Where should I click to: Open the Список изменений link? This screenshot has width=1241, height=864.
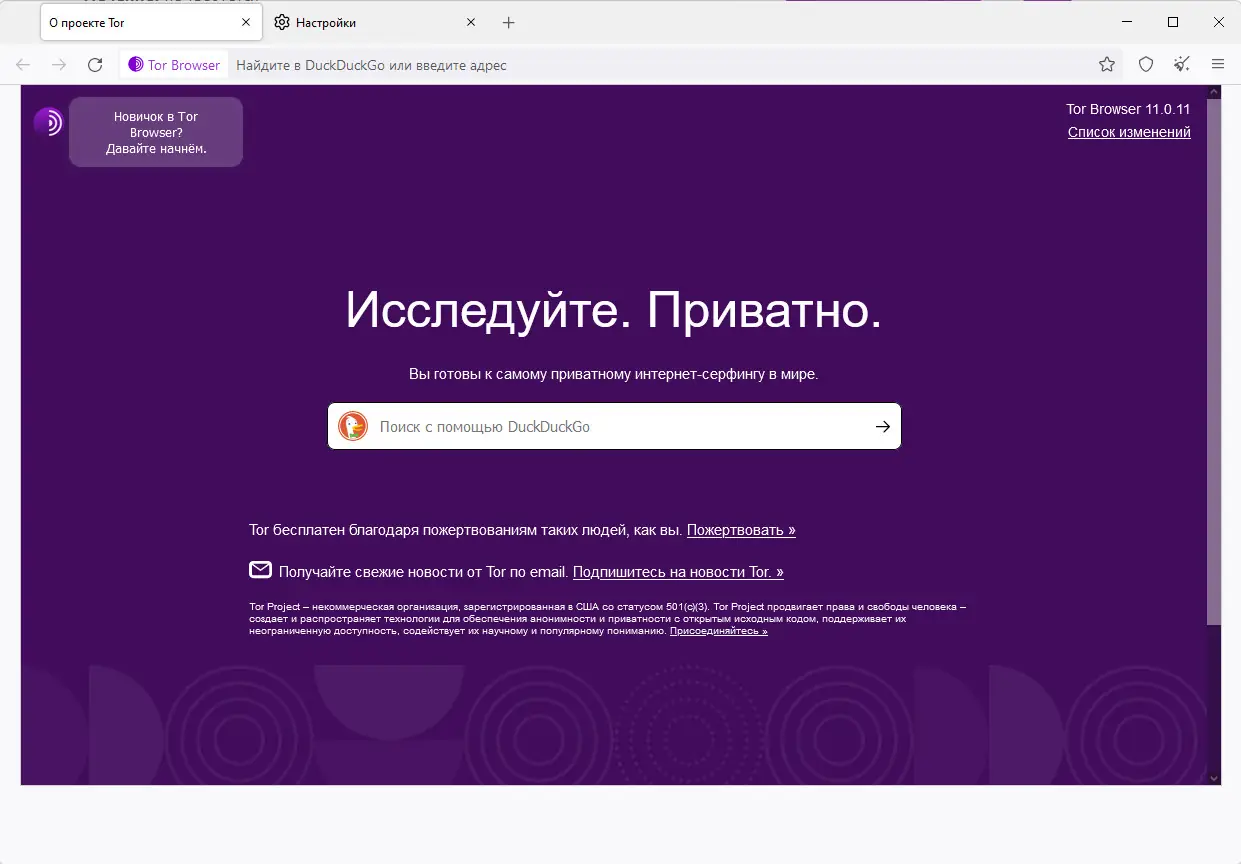(1128, 131)
